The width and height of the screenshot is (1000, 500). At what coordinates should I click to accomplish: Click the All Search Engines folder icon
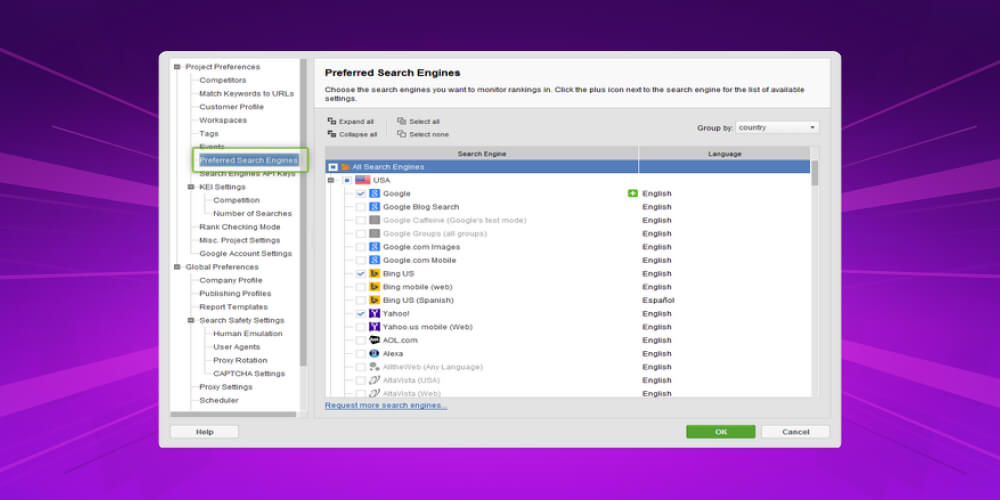[x=346, y=166]
